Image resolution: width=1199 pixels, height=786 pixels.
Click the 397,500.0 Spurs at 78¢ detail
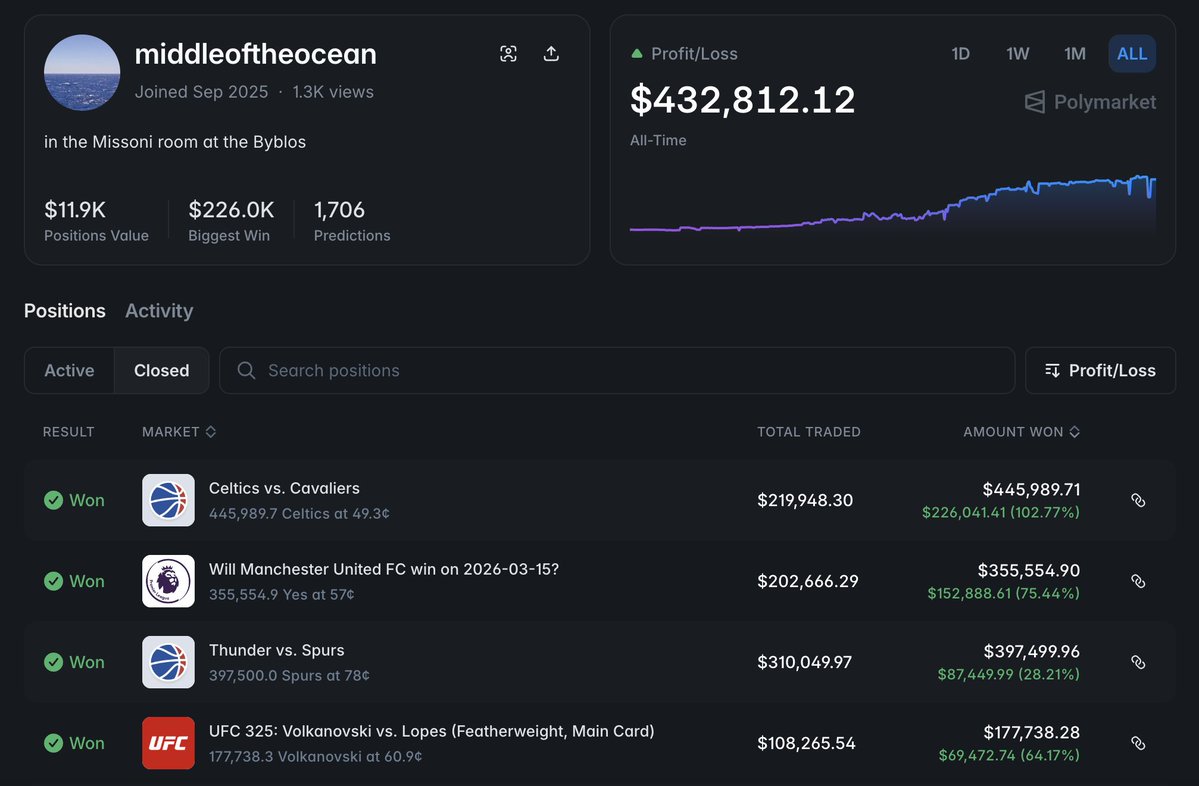(x=289, y=676)
